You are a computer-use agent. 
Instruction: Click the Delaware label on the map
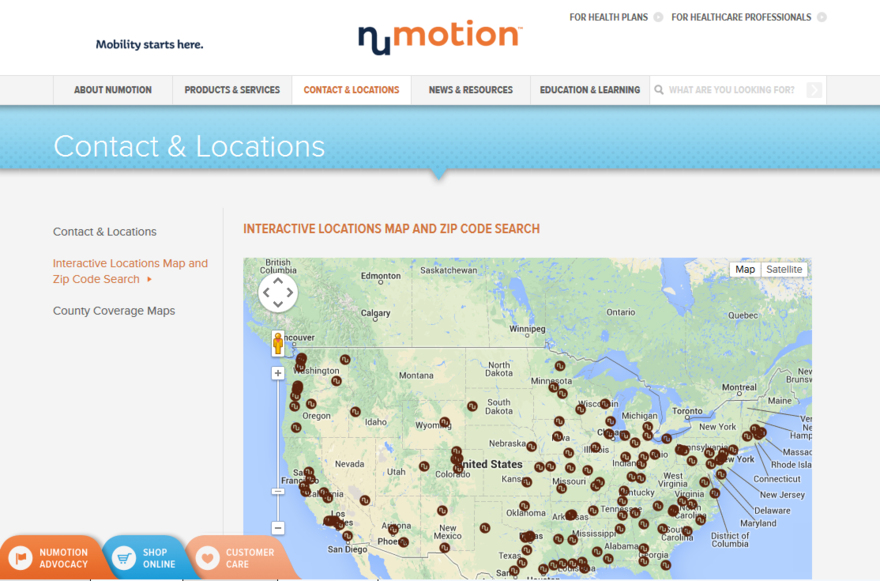point(772,511)
